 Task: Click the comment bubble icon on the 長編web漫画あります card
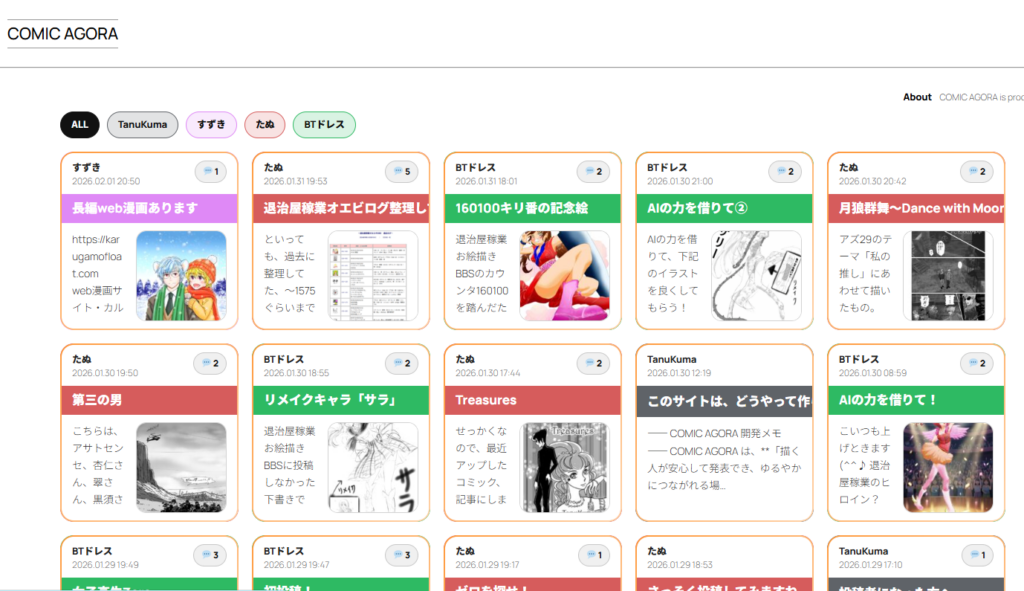pos(210,172)
